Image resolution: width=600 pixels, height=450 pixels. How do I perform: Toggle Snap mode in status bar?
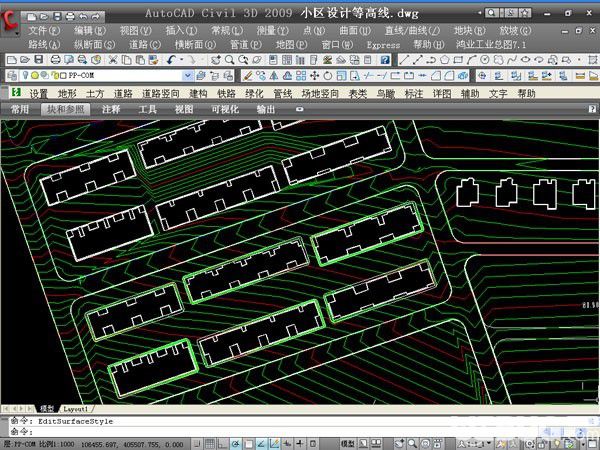click(197, 444)
